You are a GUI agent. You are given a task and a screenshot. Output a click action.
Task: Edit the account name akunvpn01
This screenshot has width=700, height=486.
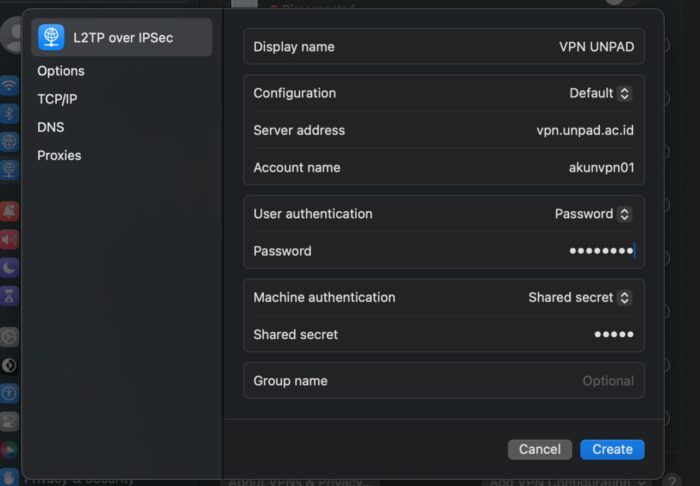[601, 168]
